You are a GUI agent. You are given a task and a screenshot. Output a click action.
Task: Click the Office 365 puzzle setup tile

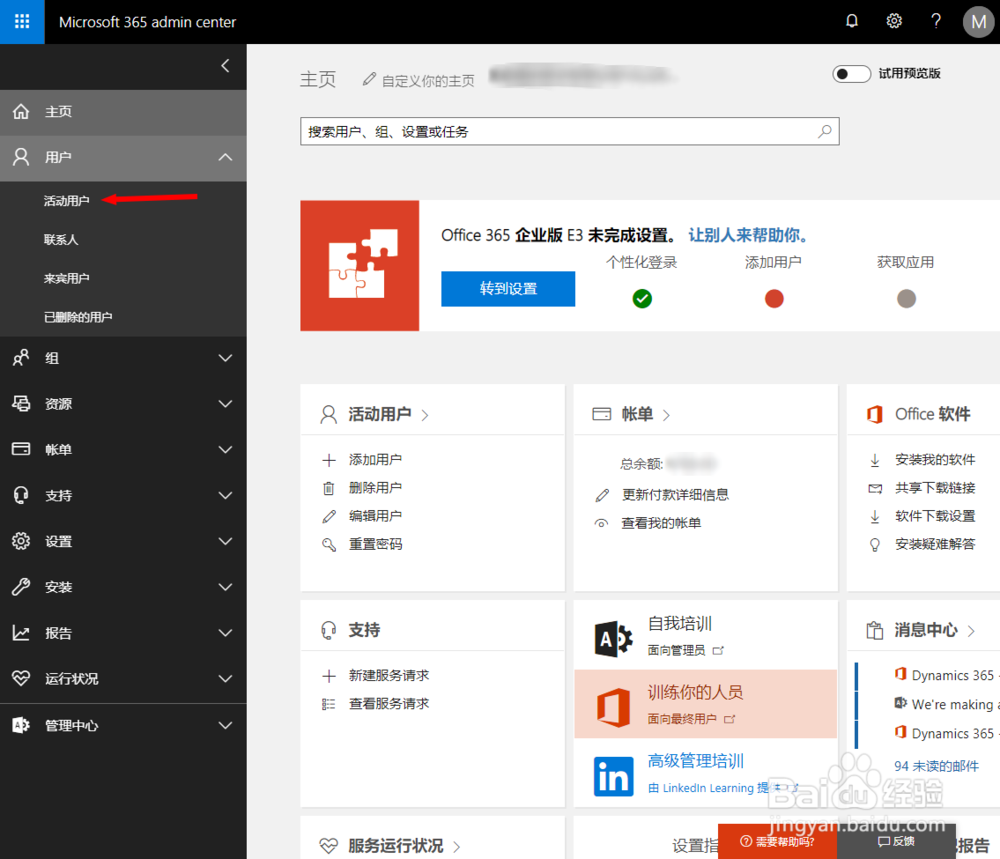tap(360, 265)
